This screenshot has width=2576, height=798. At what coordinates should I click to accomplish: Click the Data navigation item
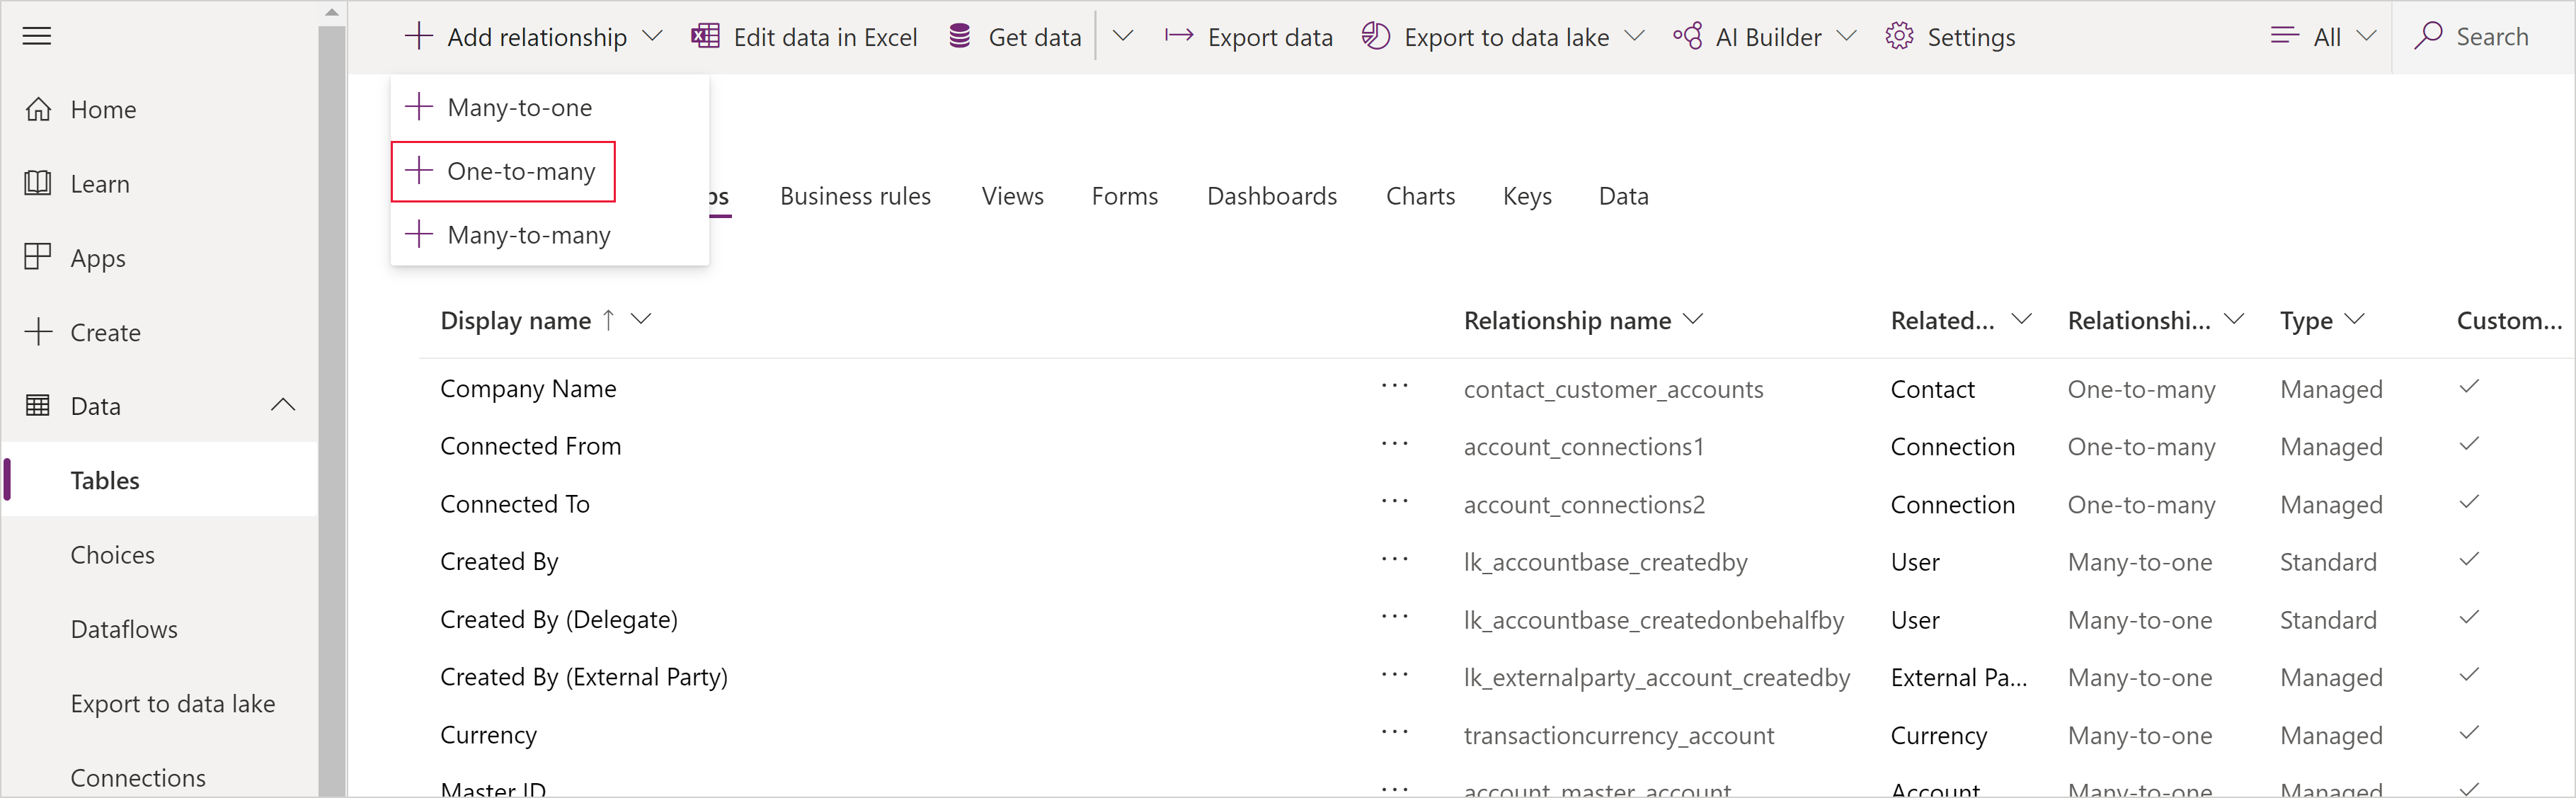point(93,406)
